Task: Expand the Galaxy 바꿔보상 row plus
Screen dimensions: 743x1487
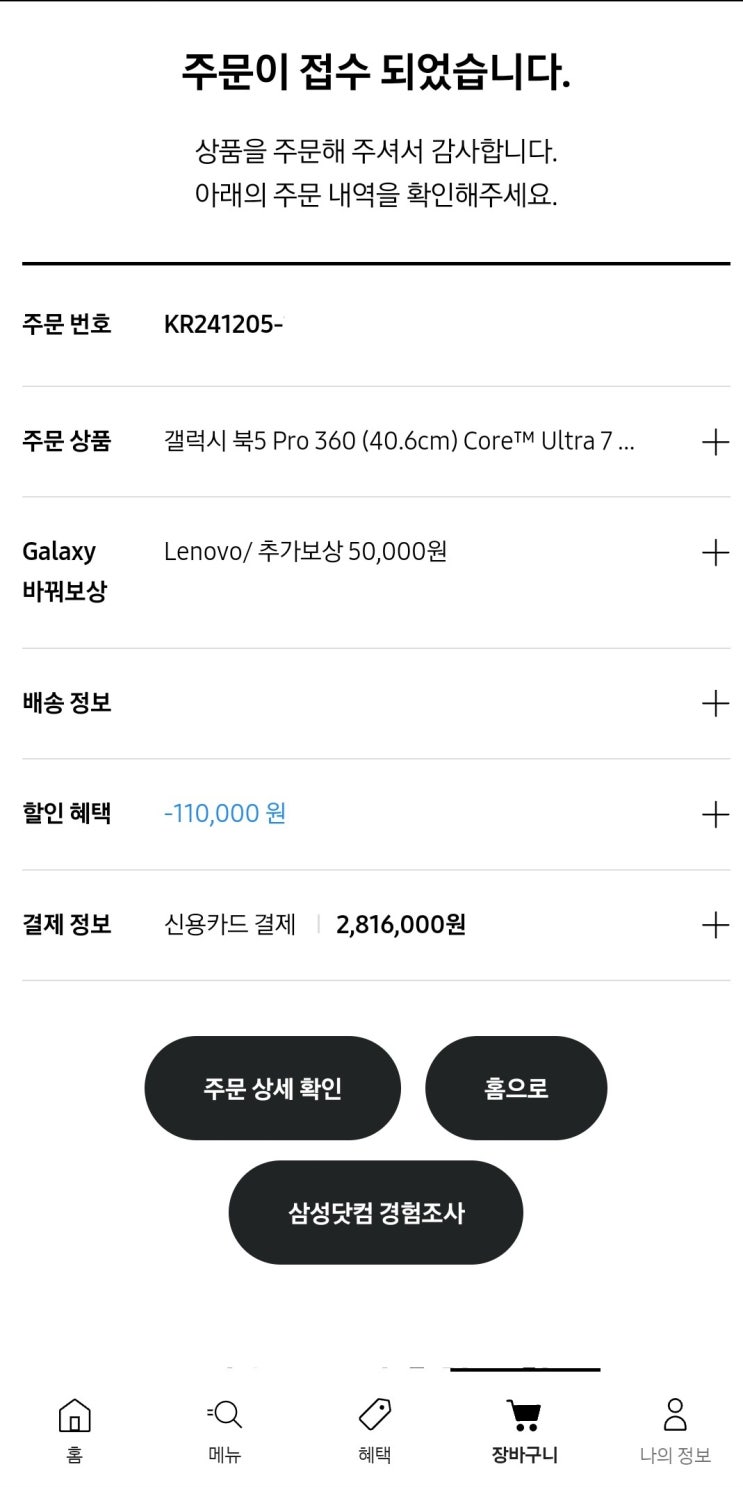Action: pos(715,553)
